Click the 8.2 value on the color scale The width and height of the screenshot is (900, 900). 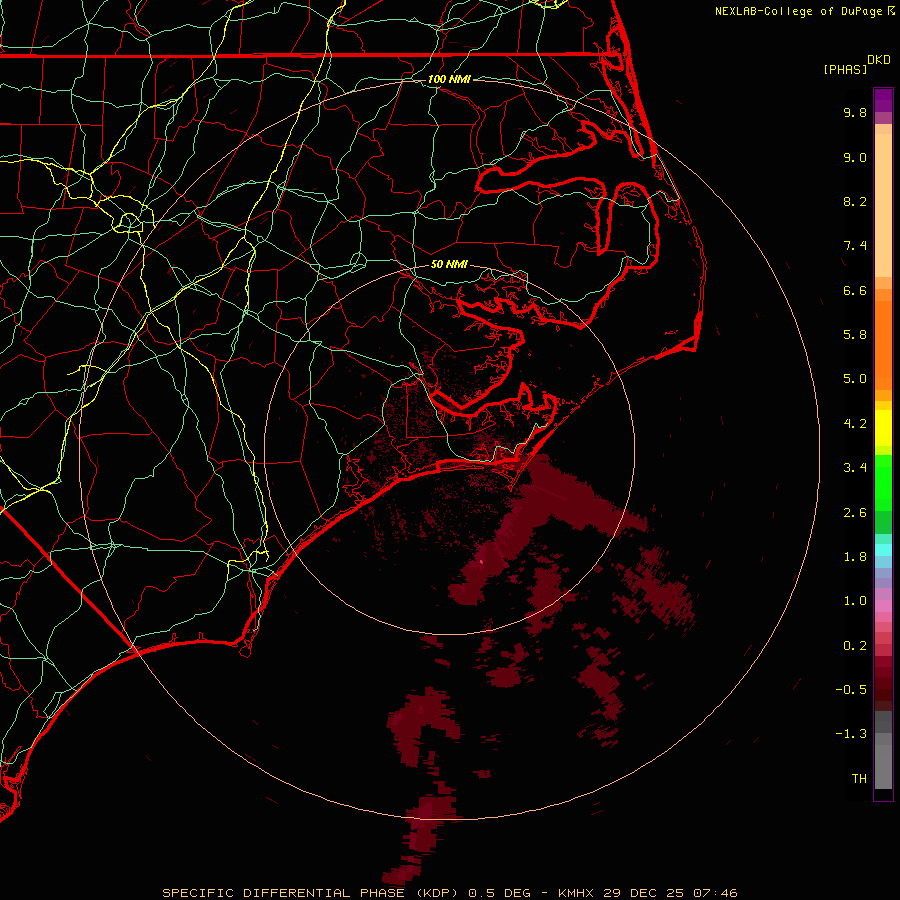pos(855,201)
